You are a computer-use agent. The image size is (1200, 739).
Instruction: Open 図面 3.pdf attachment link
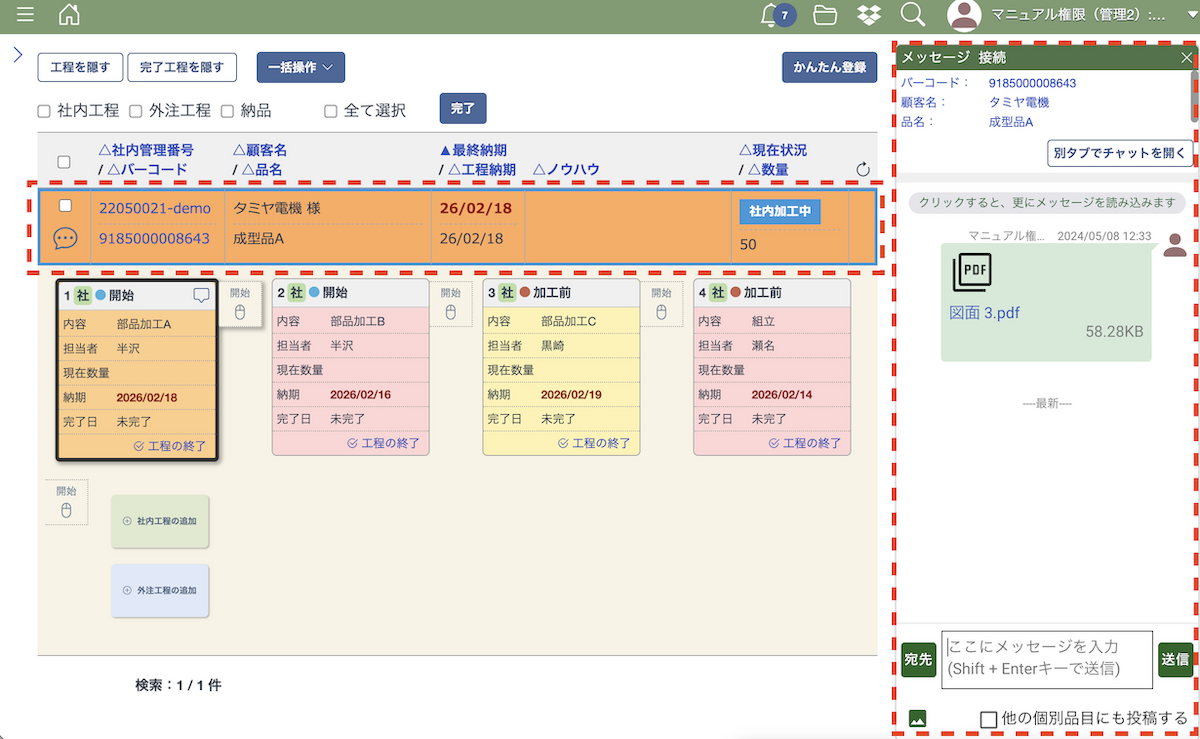tap(984, 313)
